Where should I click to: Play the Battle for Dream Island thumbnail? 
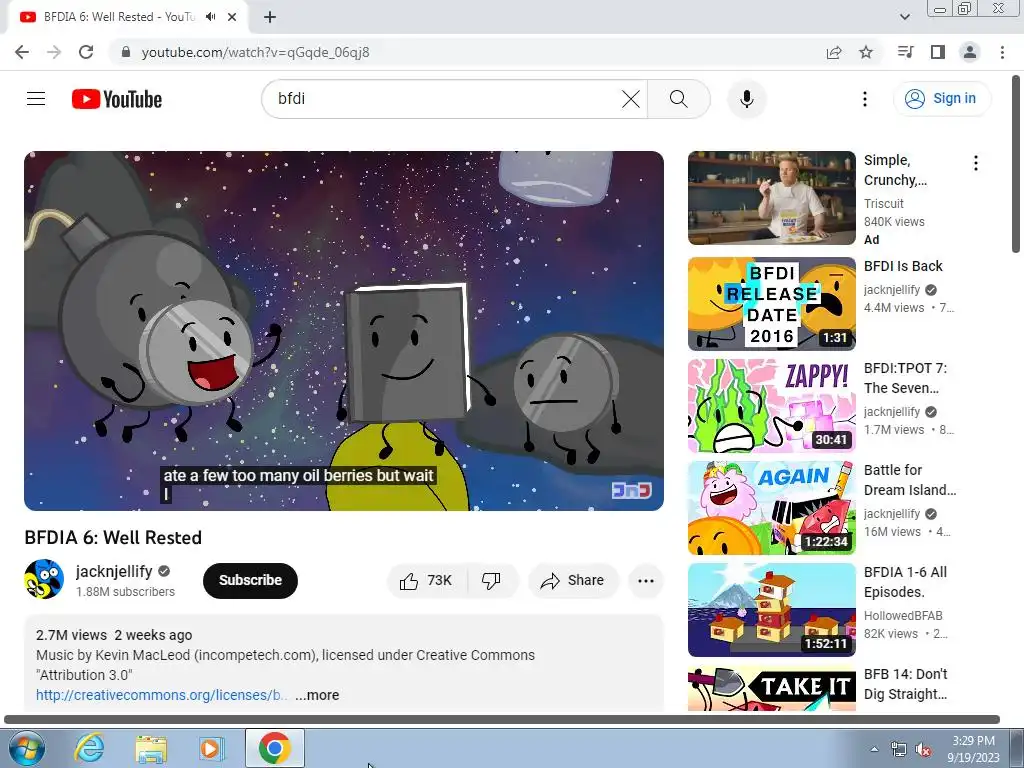click(x=771, y=507)
